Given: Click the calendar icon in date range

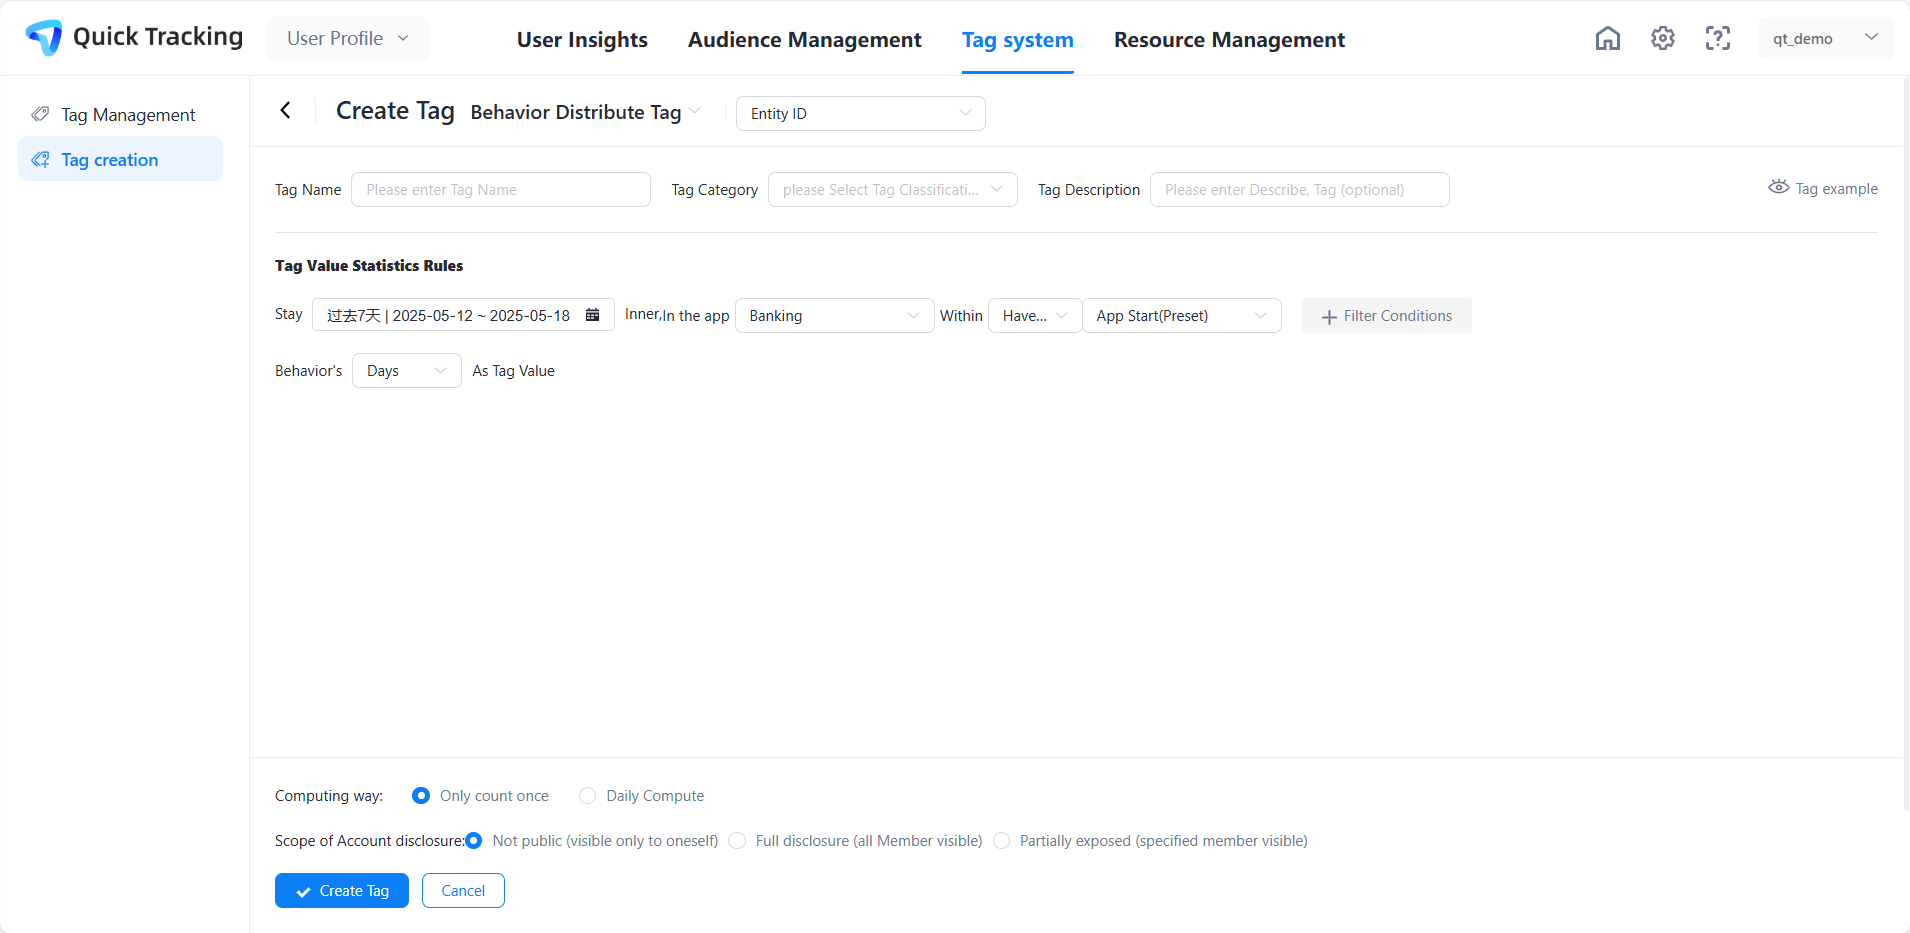Looking at the screenshot, I should click(x=592, y=315).
